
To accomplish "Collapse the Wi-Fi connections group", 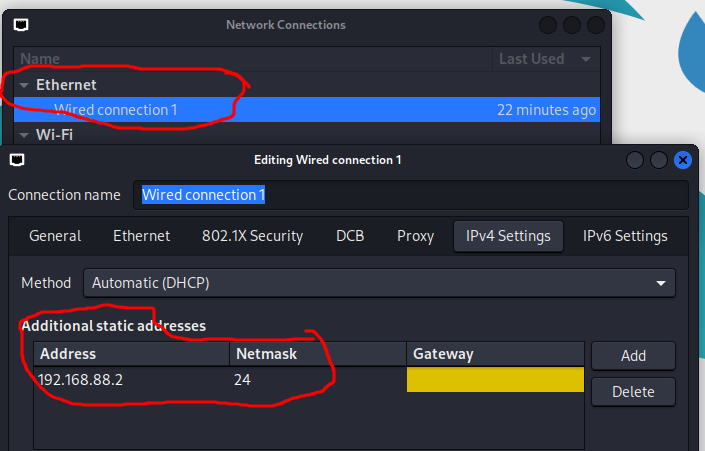I will [x=25, y=134].
